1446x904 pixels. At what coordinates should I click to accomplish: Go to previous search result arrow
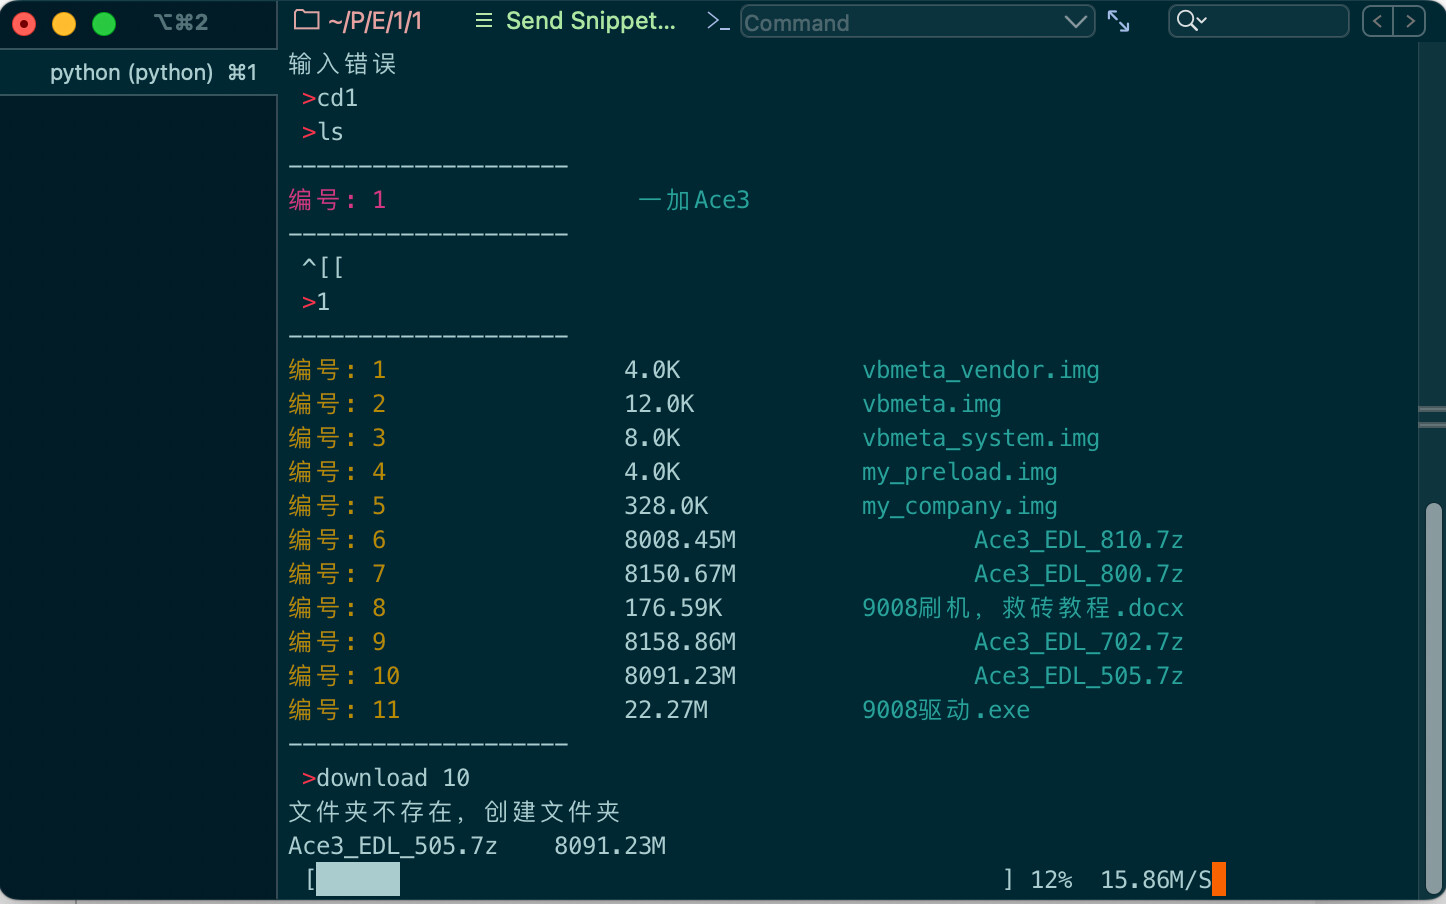(1377, 21)
